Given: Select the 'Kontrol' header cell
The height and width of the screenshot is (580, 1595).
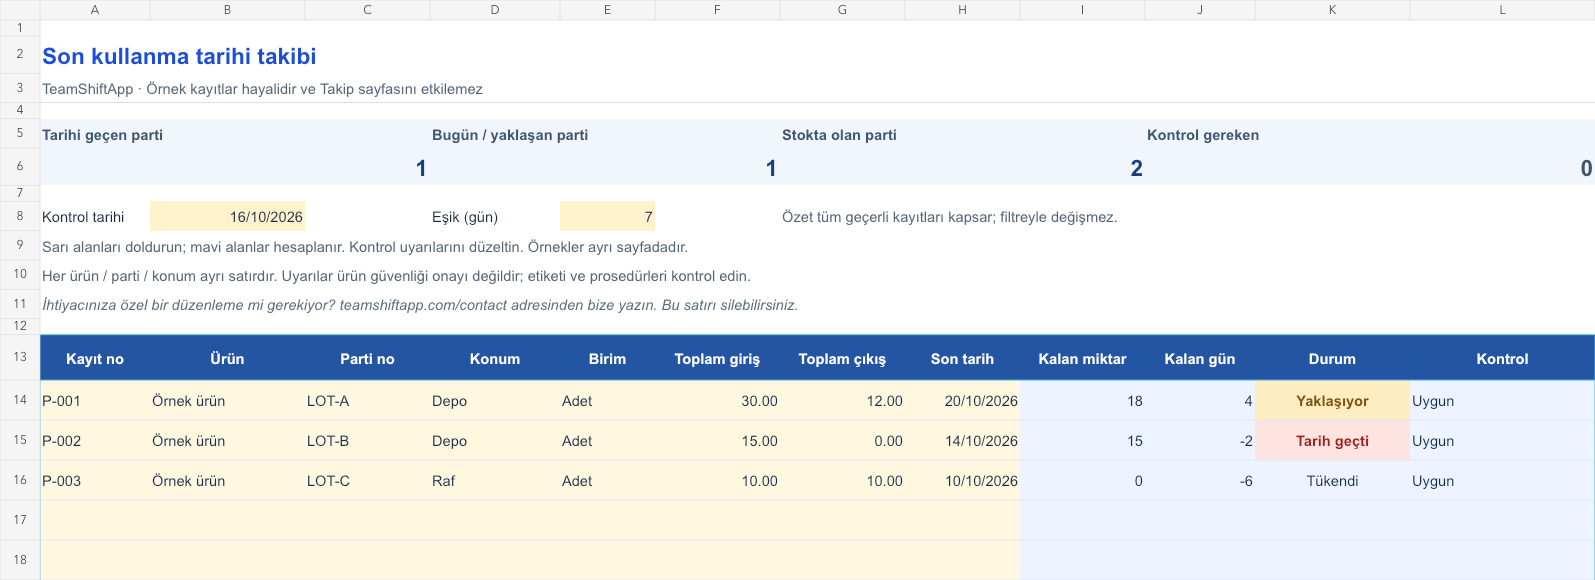Looking at the screenshot, I should click(1502, 359).
